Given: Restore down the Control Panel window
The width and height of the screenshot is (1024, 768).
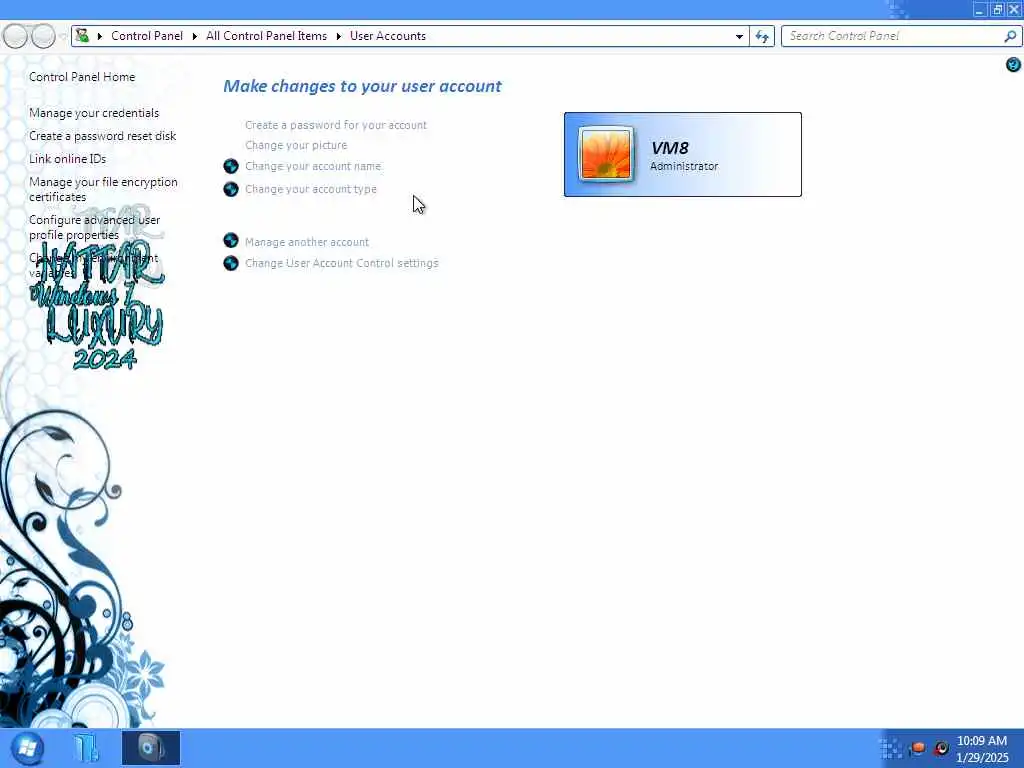Looking at the screenshot, I should click(x=997, y=10).
